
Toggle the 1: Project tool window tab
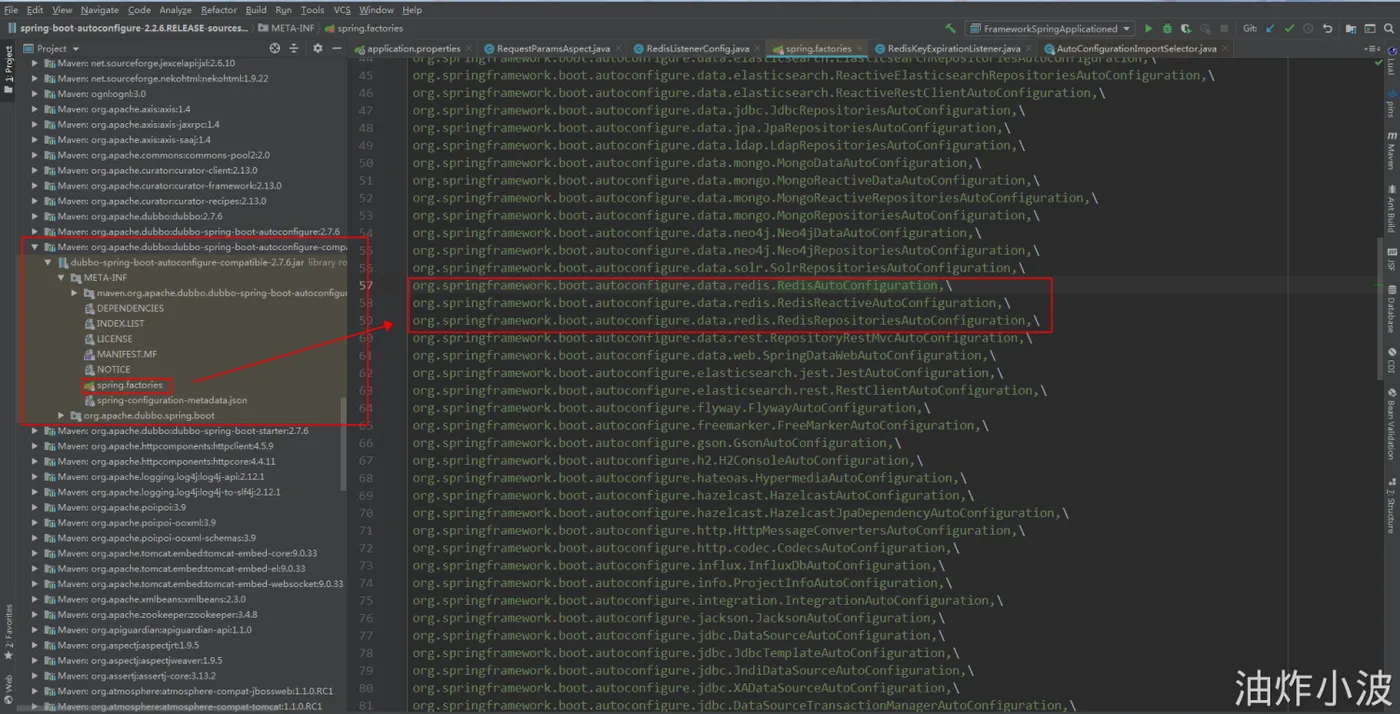[x=8, y=70]
